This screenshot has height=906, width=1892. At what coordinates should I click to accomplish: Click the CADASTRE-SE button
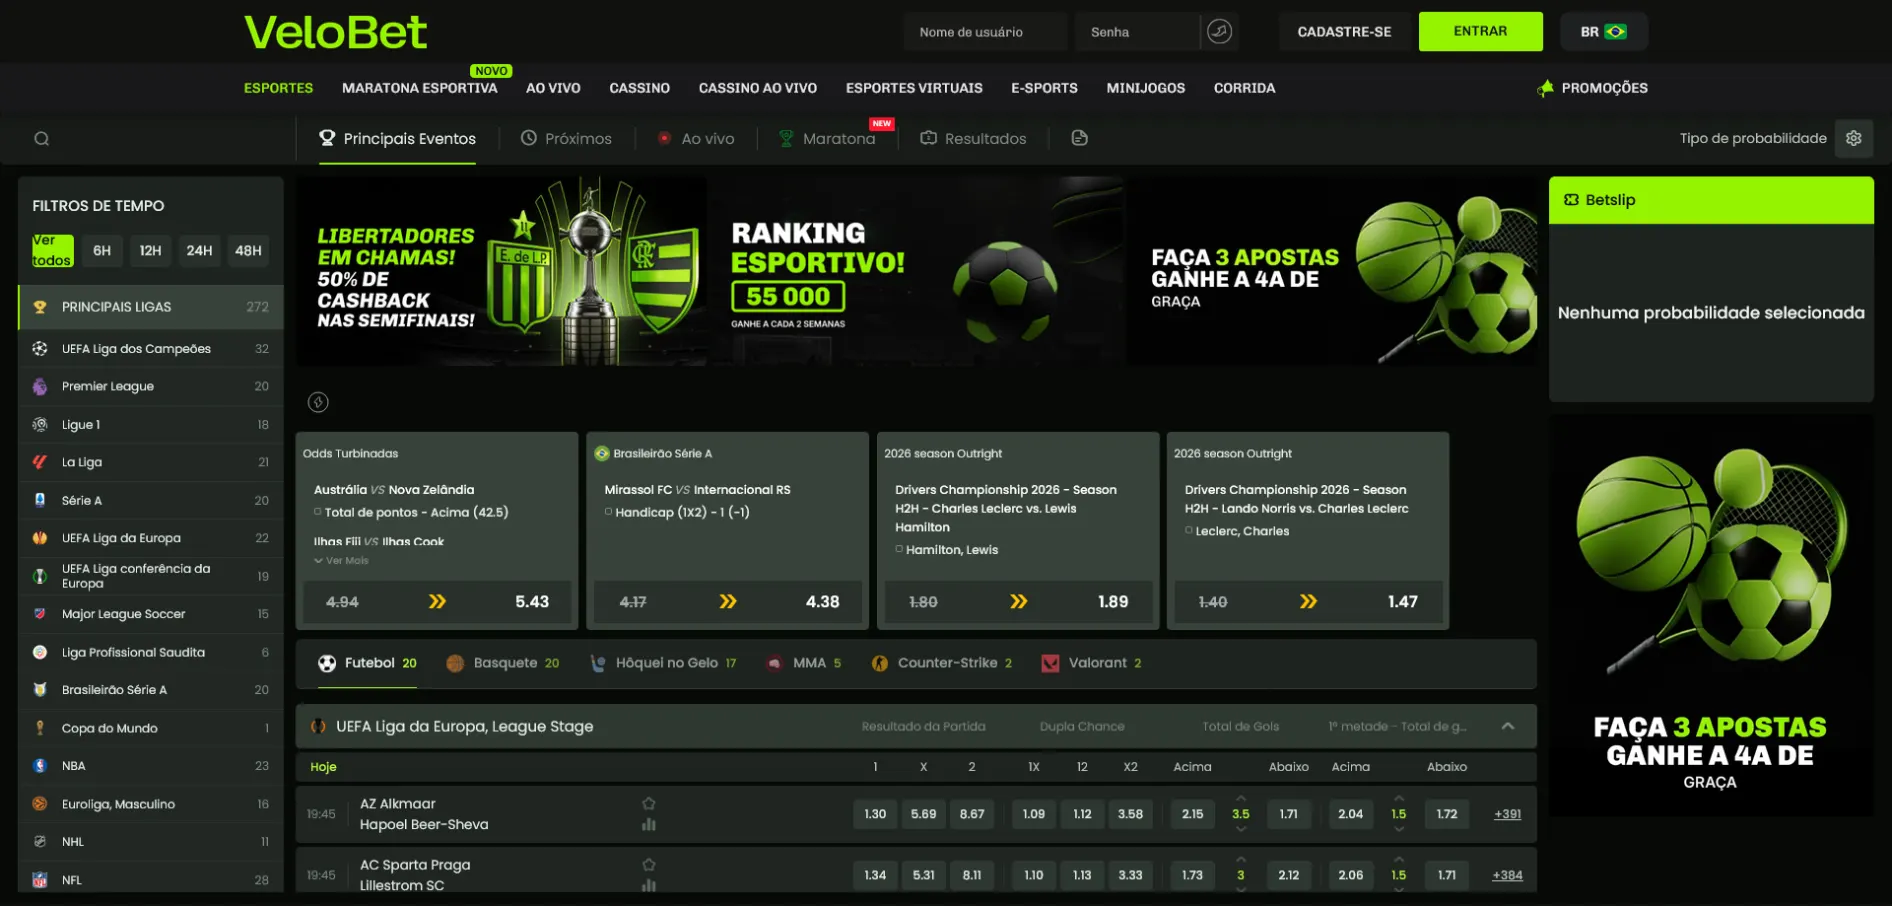[1344, 32]
